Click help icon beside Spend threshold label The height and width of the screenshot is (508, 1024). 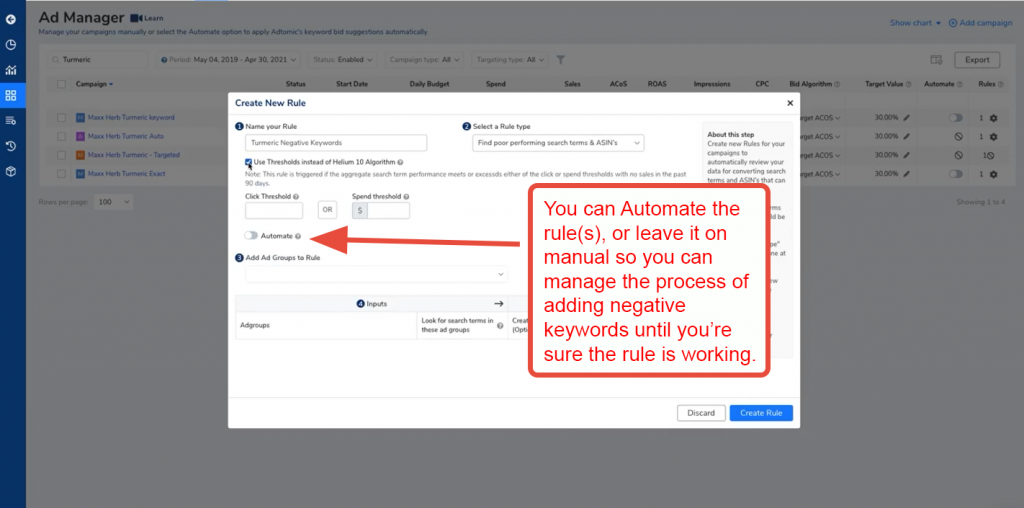(407, 197)
